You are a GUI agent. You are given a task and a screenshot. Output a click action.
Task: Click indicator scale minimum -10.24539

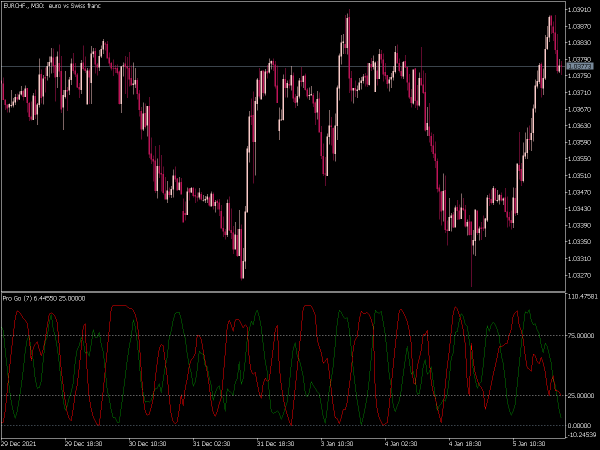(582, 435)
